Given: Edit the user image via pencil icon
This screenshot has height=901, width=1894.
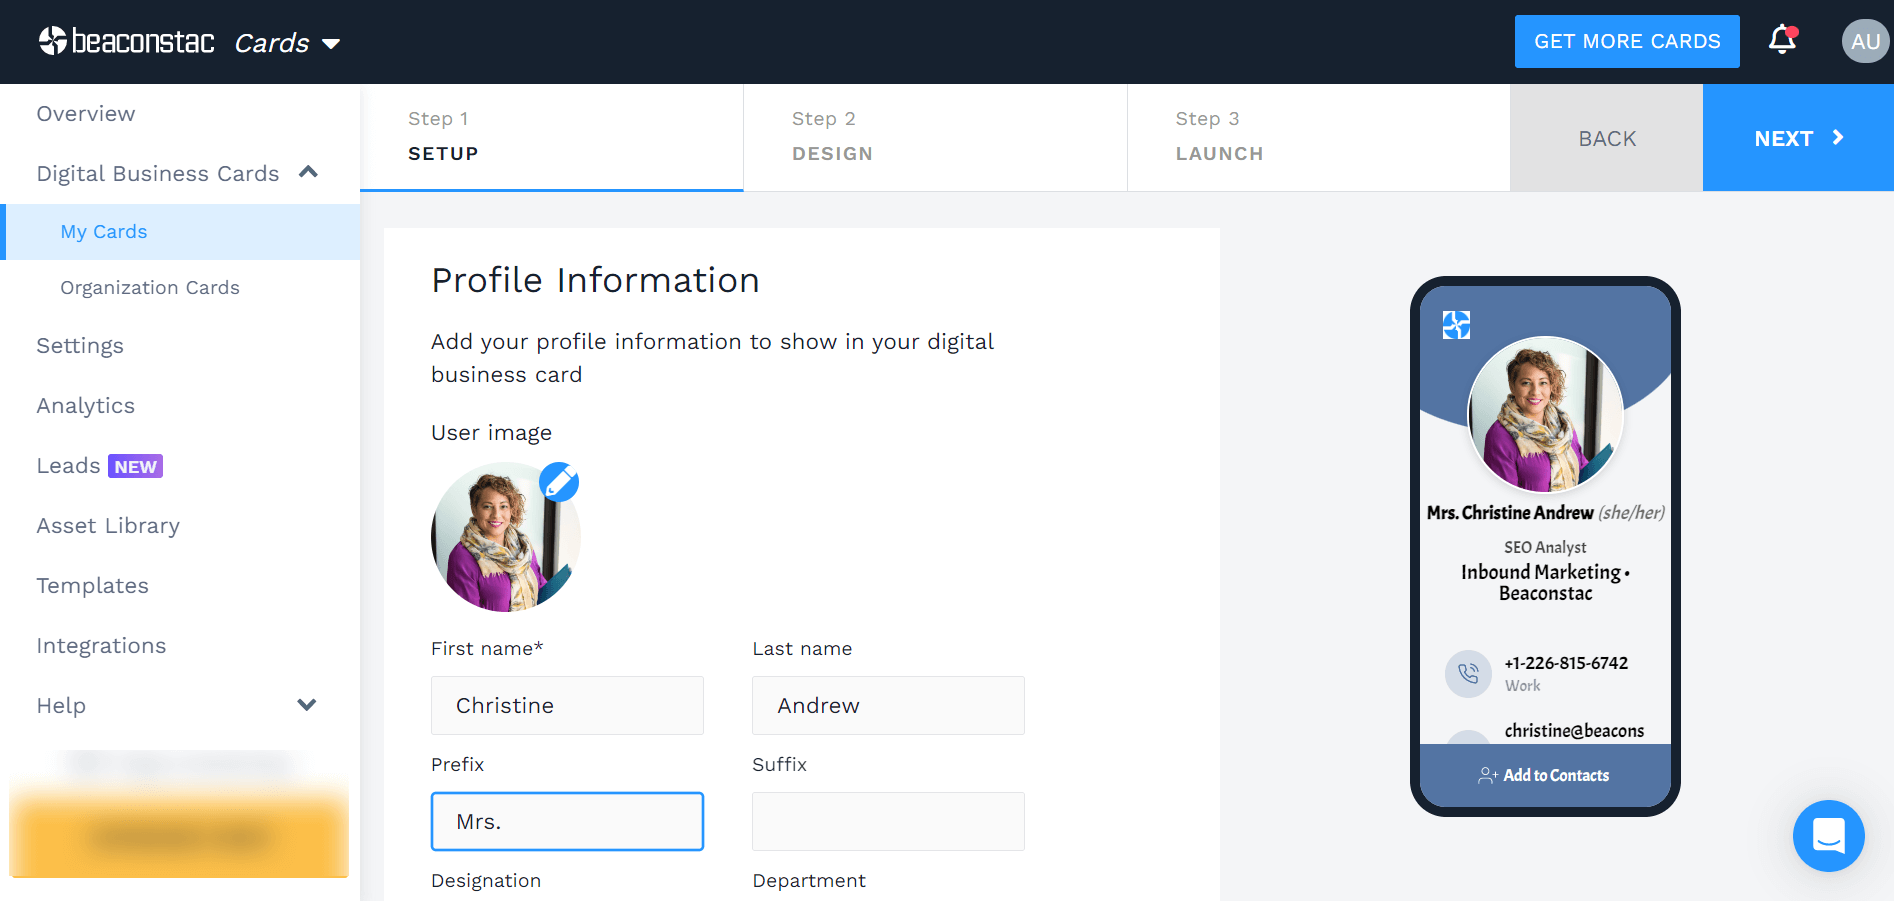Looking at the screenshot, I should [x=559, y=483].
